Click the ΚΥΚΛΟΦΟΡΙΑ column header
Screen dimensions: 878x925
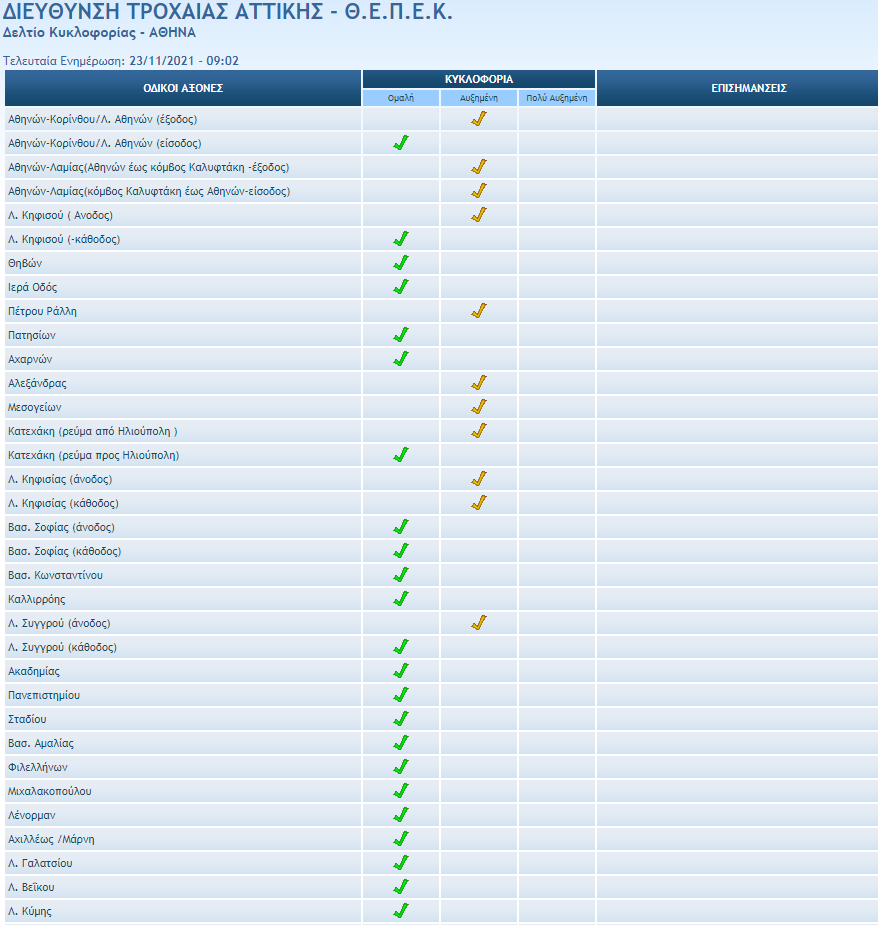click(479, 79)
